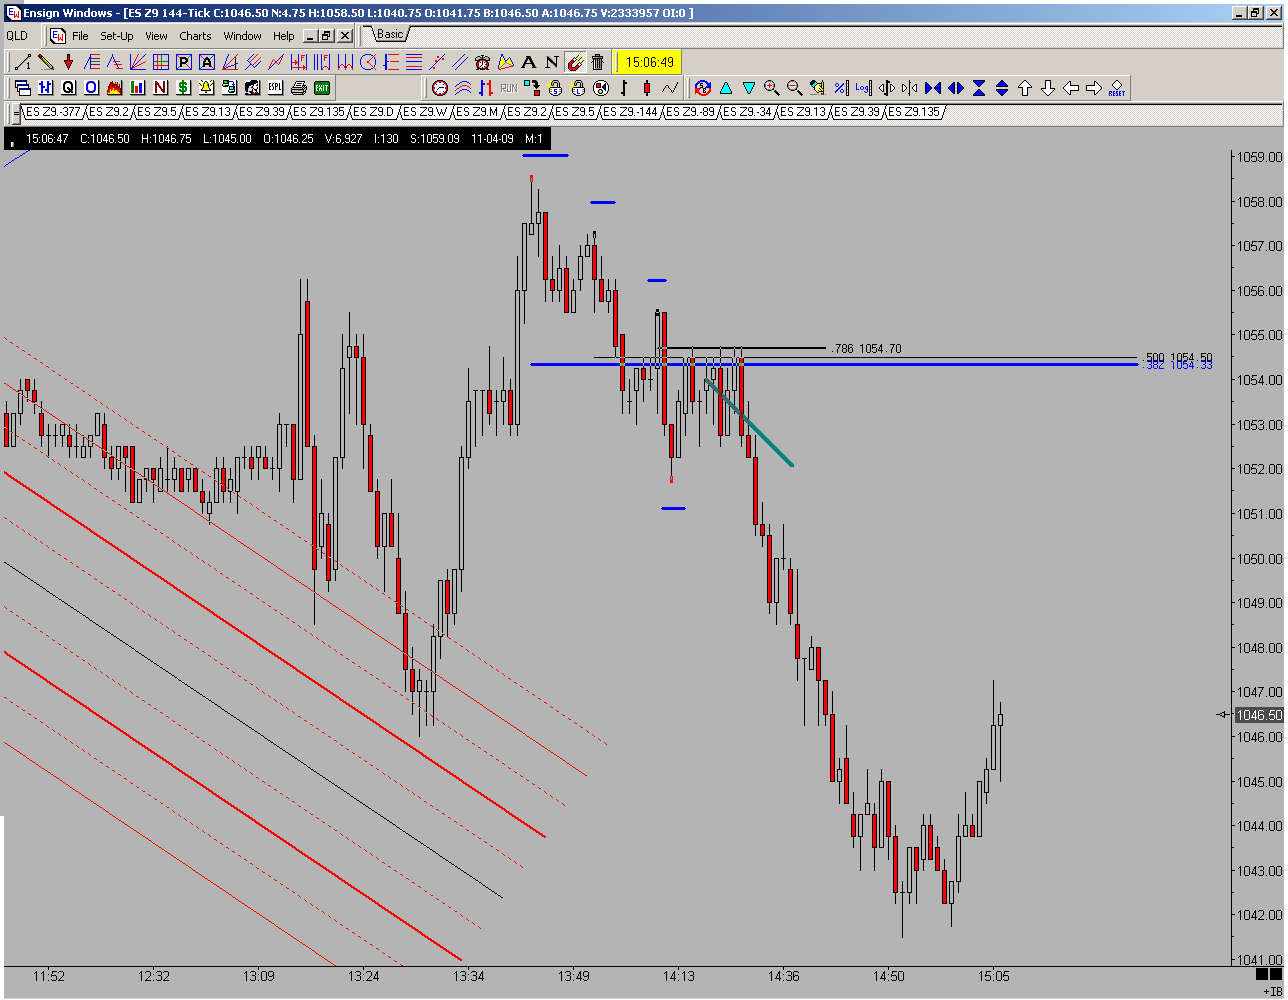Click the red clock icon beside RUN

click(x=440, y=88)
